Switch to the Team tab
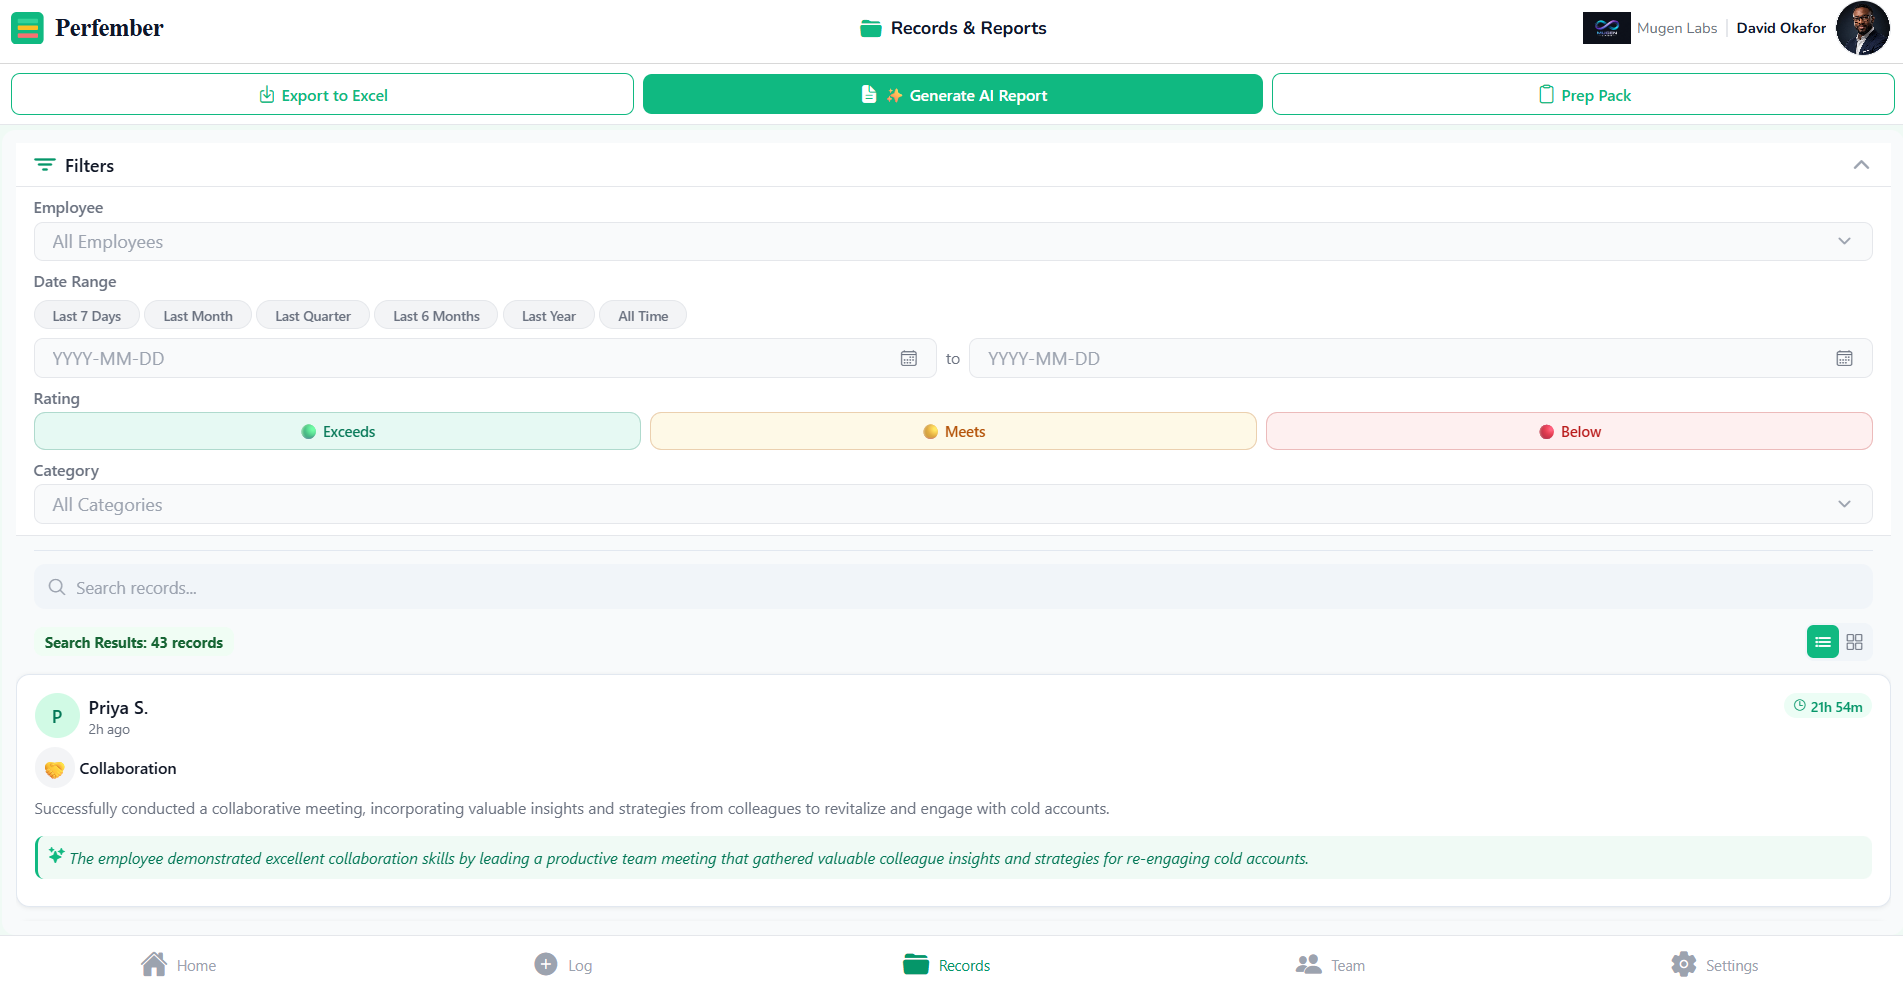The image size is (1903, 987). pos(1330,963)
